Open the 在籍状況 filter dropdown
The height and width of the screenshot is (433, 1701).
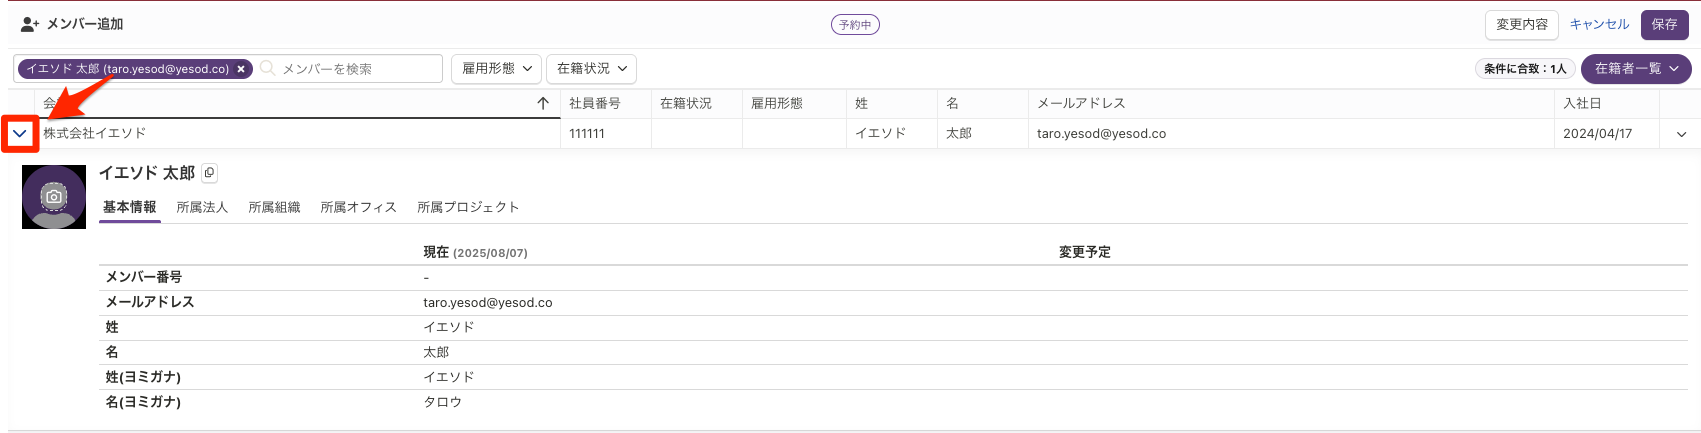coord(592,68)
